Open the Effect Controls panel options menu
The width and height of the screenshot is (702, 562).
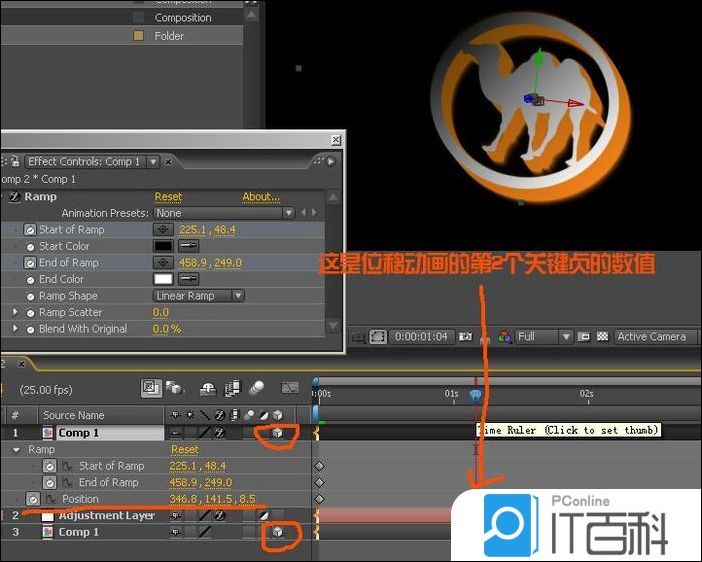pos(330,161)
